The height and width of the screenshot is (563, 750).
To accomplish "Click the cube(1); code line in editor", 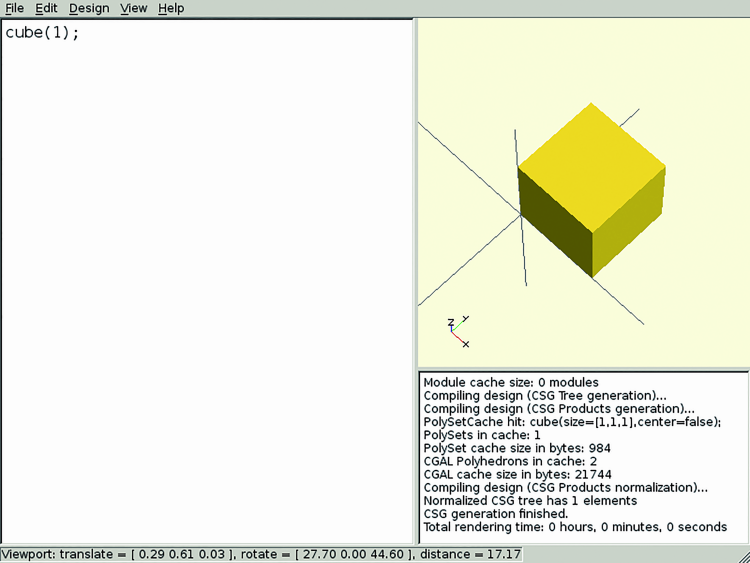I will [x=42, y=32].
